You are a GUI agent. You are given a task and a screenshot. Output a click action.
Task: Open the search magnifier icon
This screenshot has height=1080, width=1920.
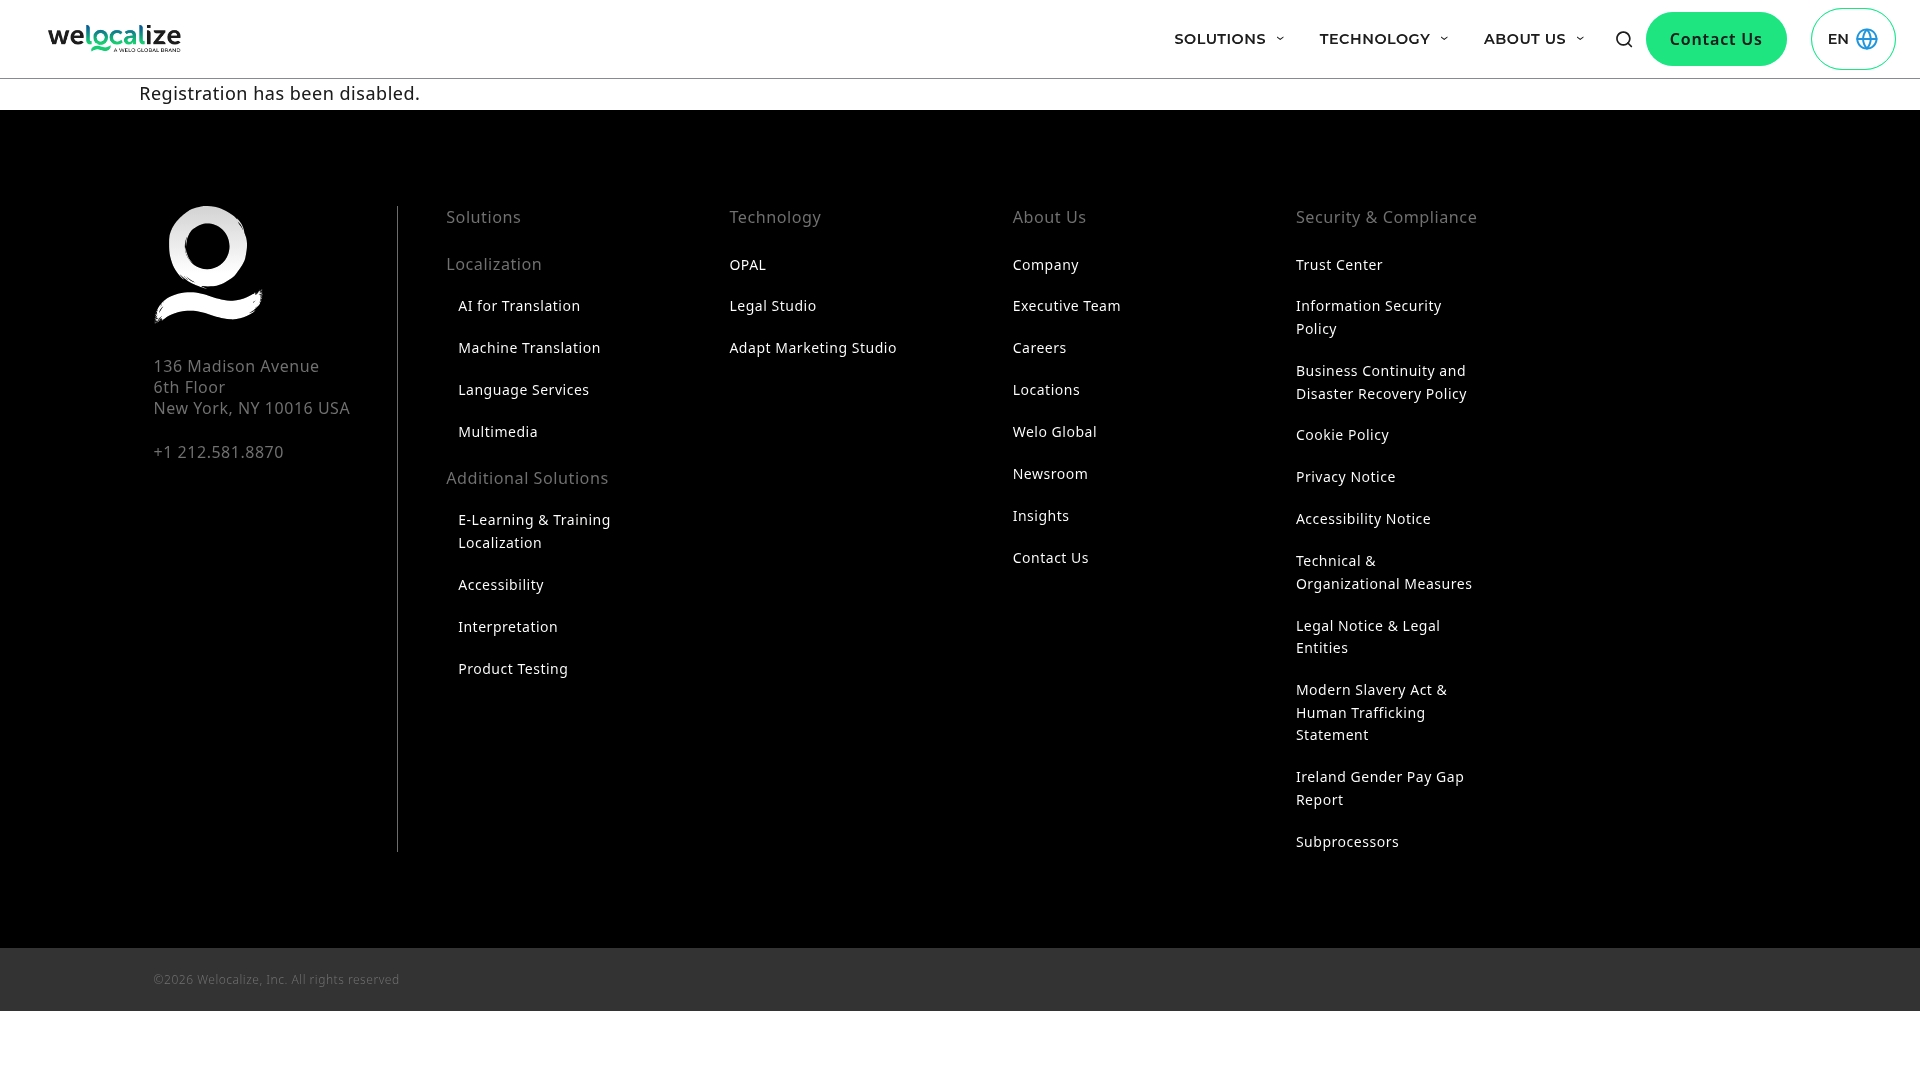1624,39
